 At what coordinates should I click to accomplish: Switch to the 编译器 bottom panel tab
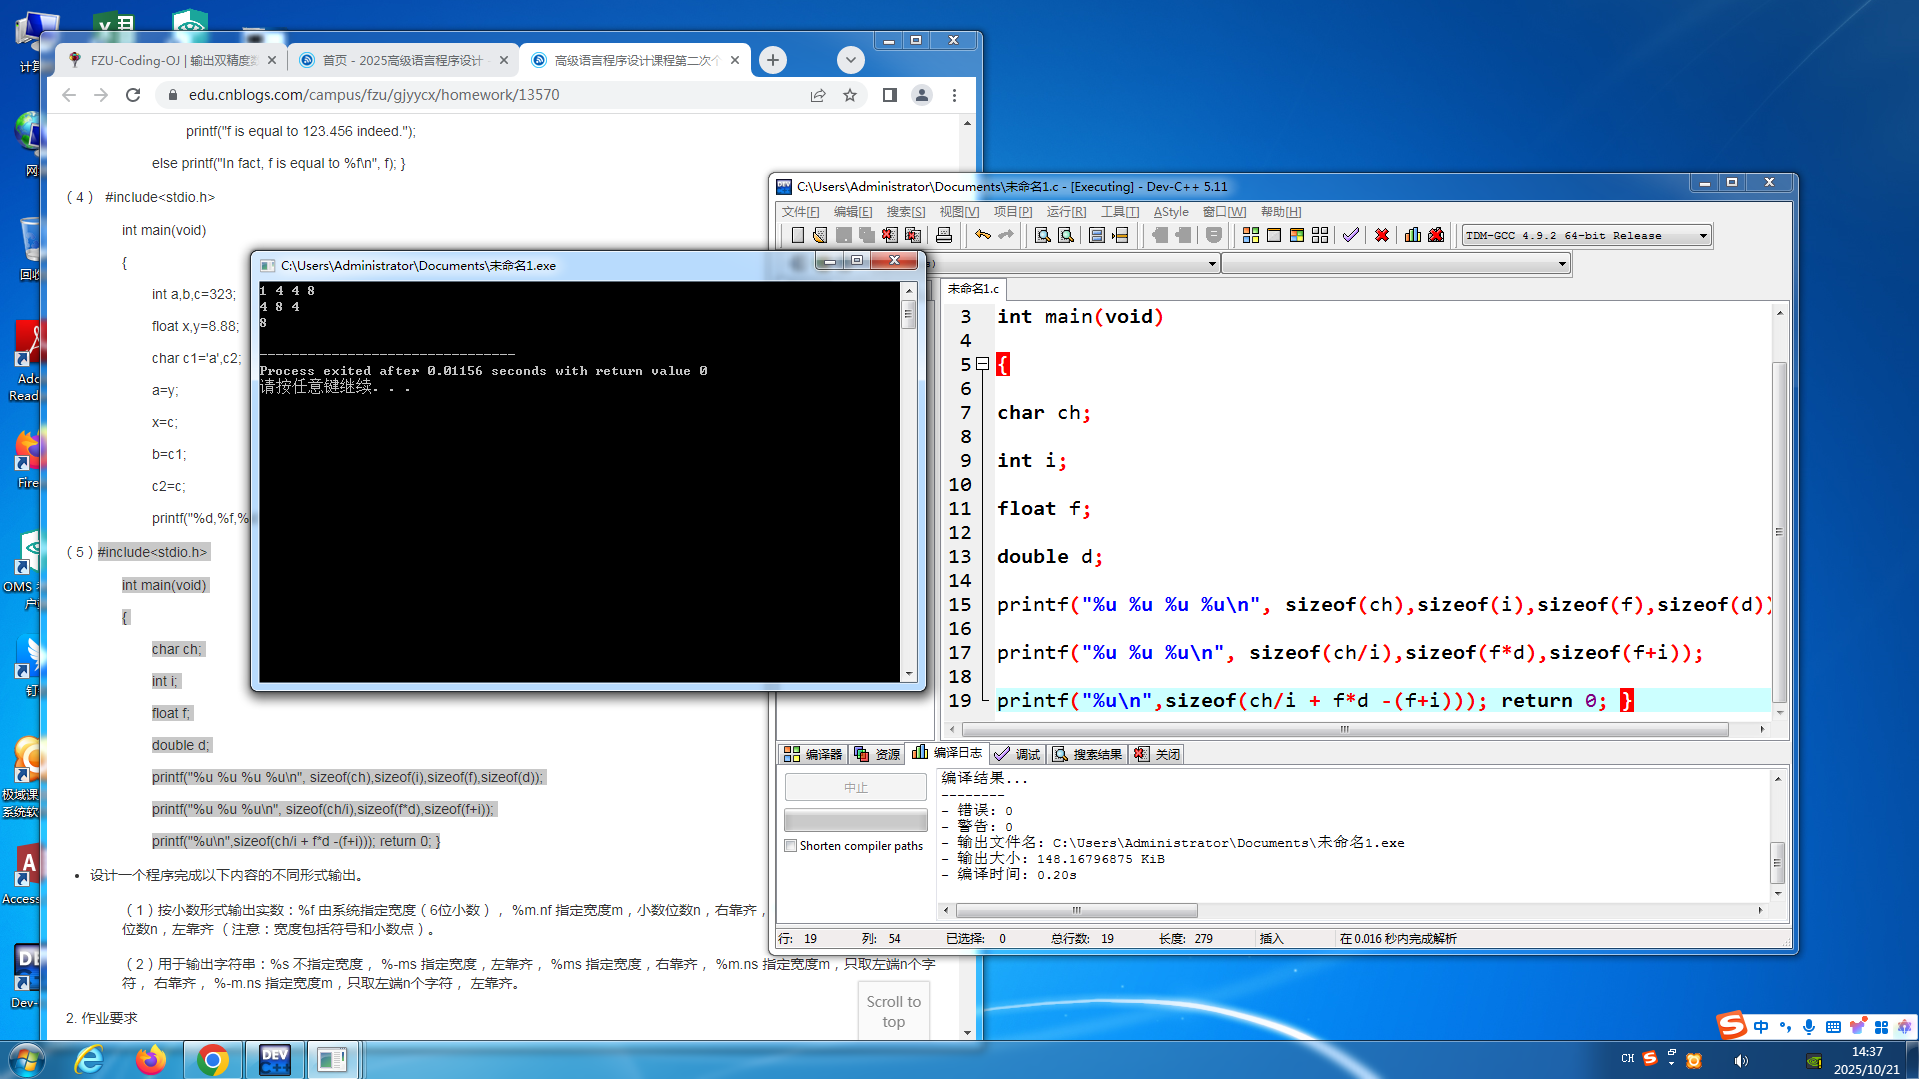[813, 754]
